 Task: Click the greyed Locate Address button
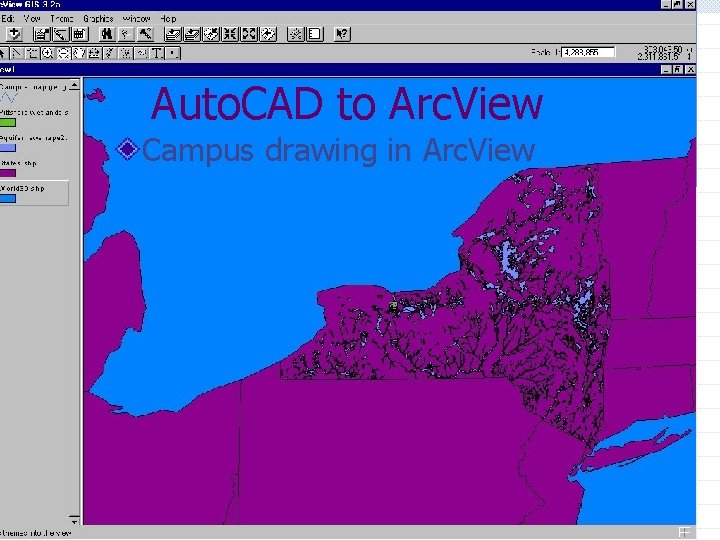click(126, 34)
